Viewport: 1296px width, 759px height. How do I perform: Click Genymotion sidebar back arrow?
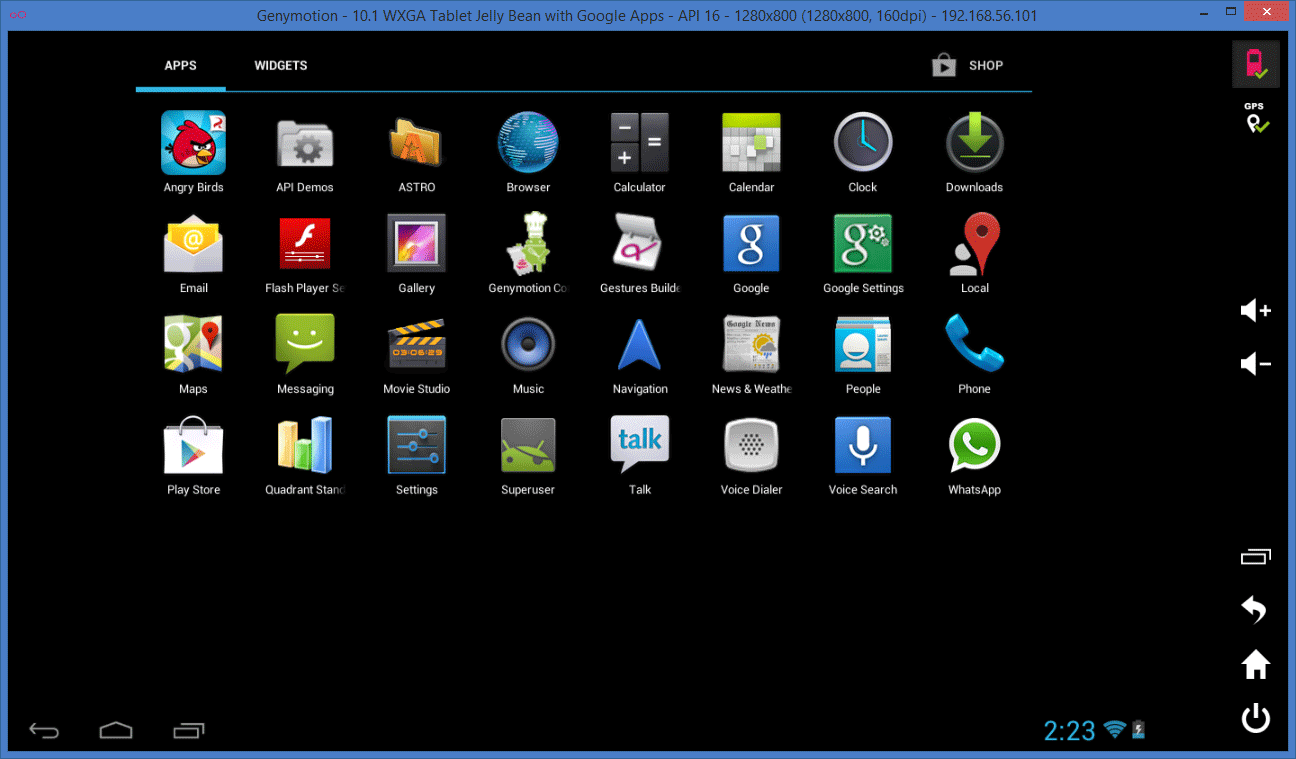pyautogui.click(x=1255, y=609)
